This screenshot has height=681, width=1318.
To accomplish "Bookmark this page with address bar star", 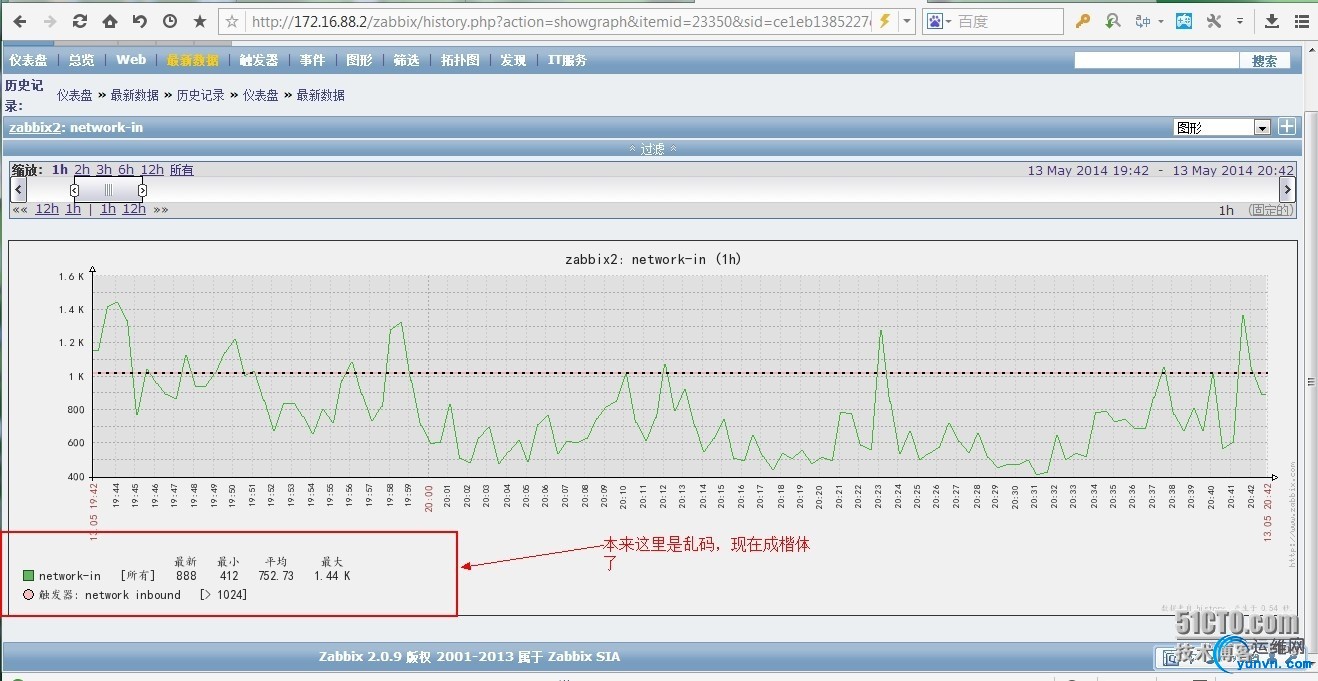I will tap(233, 21).
